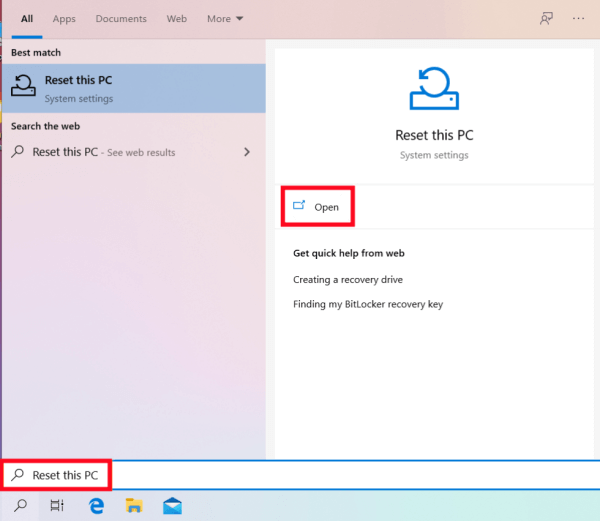This screenshot has width=600, height=521.
Task: Select the Web search tab
Action: (x=177, y=19)
